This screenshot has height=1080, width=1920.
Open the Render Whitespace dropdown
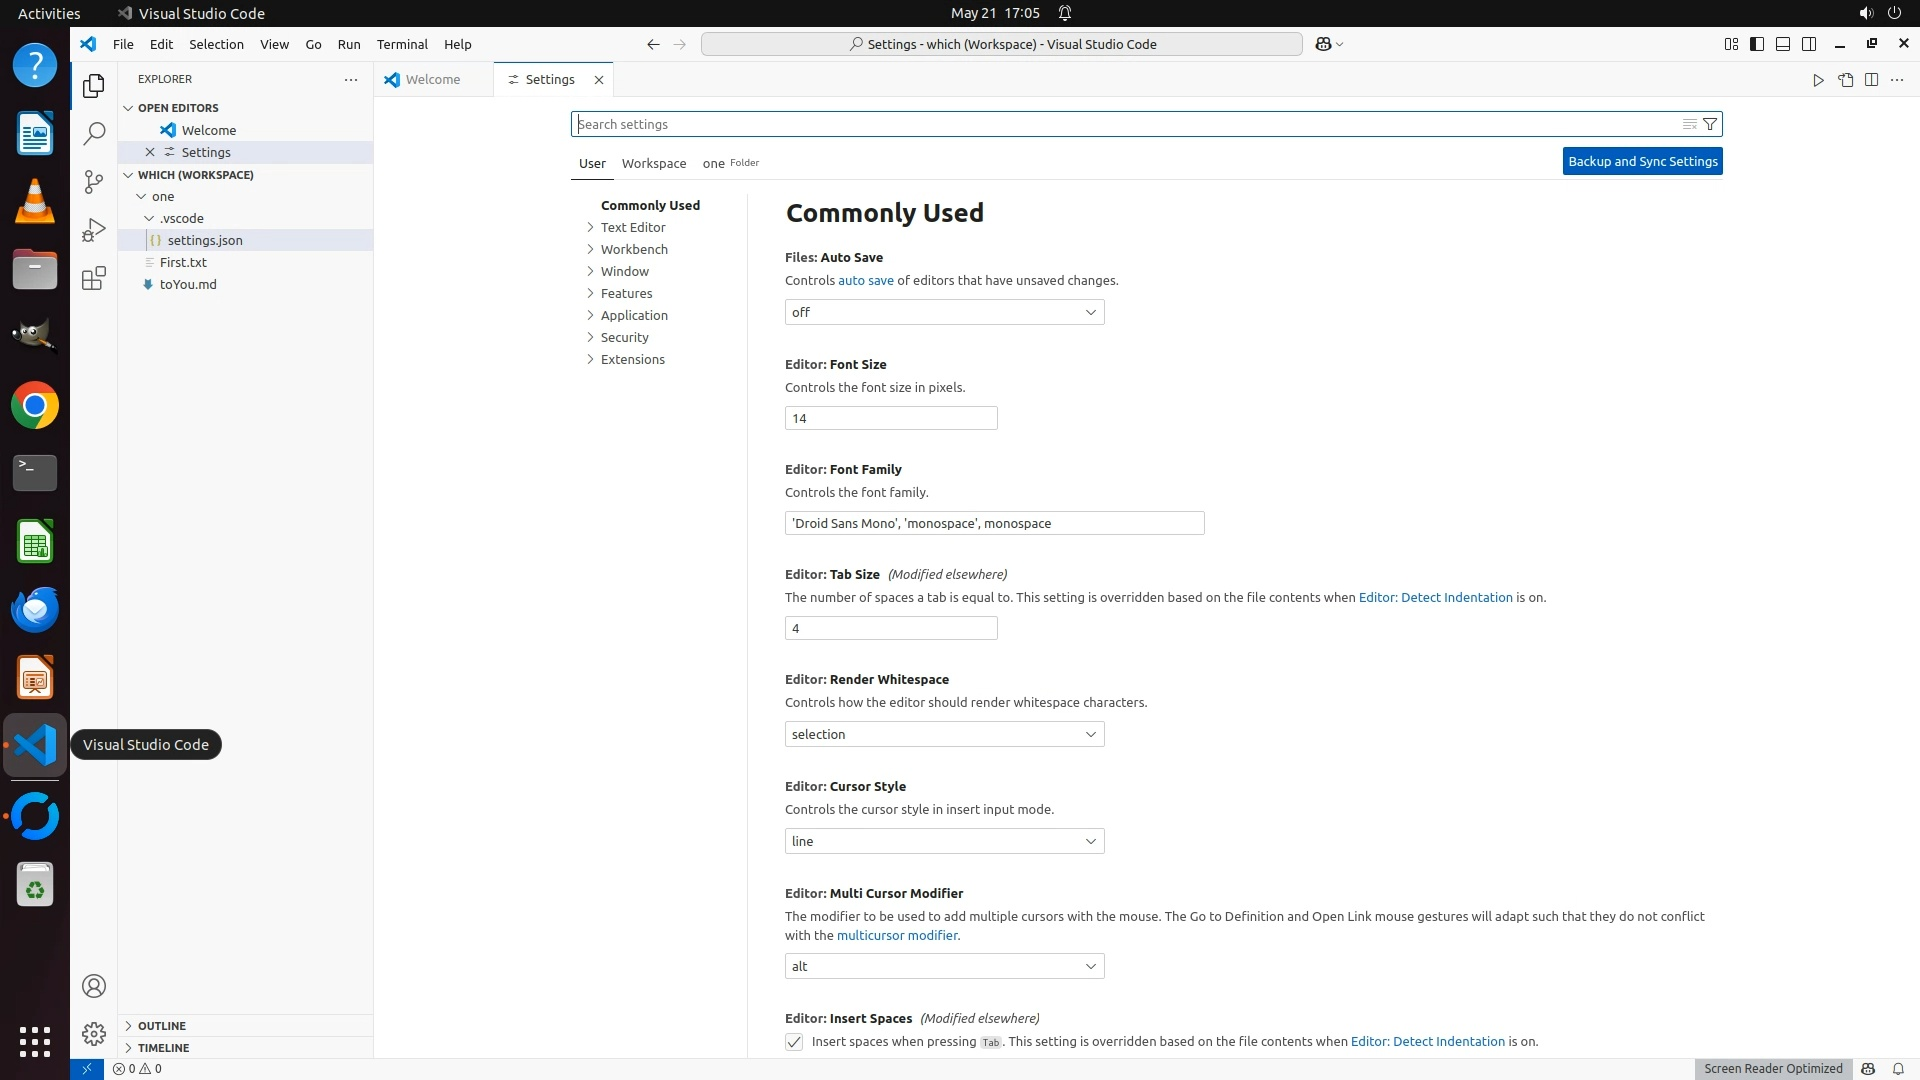[x=944, y=734]
